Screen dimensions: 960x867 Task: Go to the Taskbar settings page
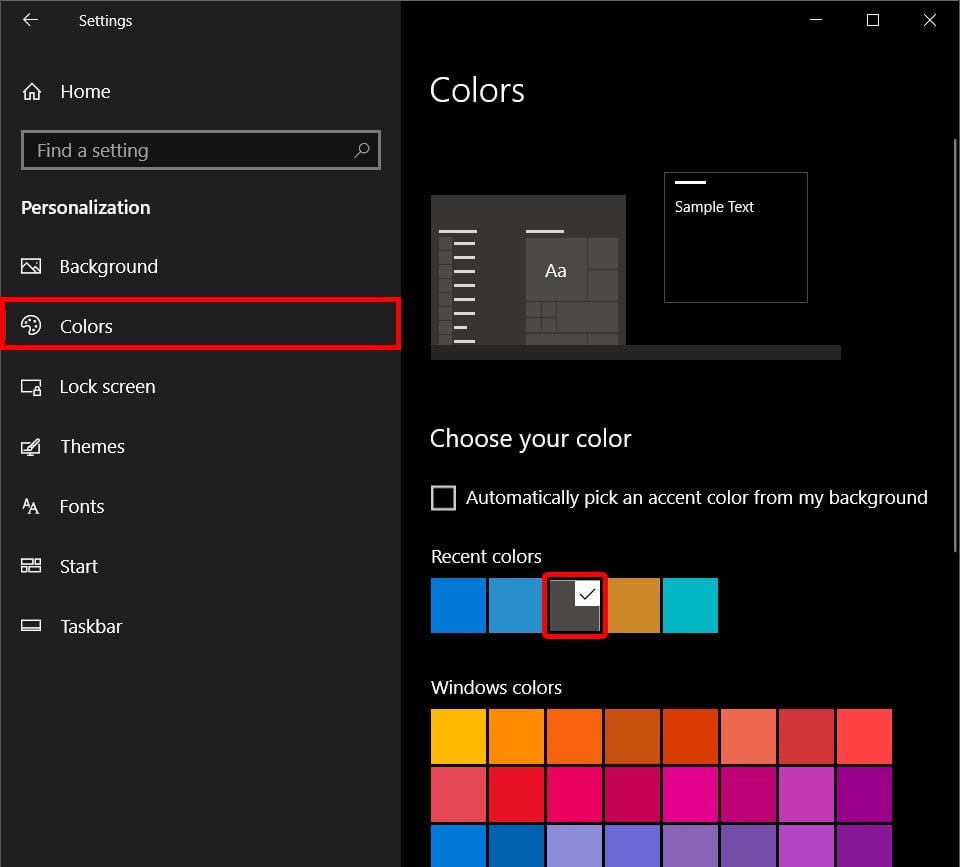click(x=90, y=627)
